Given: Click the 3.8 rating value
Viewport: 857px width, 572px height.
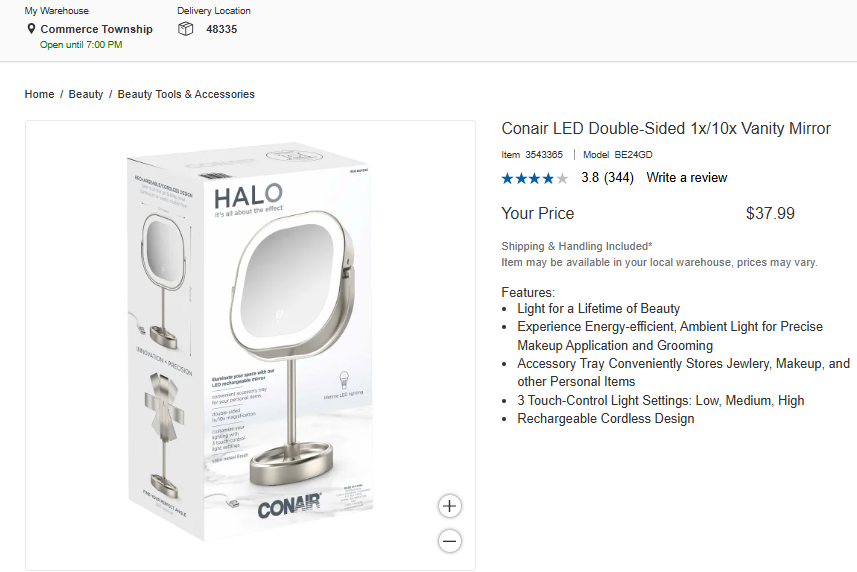Looking at the screenshot, I should coord(590,178).
